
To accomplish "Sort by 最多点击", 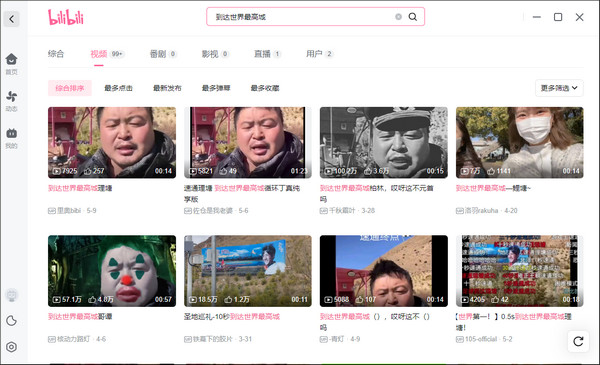I will (118, 88).
